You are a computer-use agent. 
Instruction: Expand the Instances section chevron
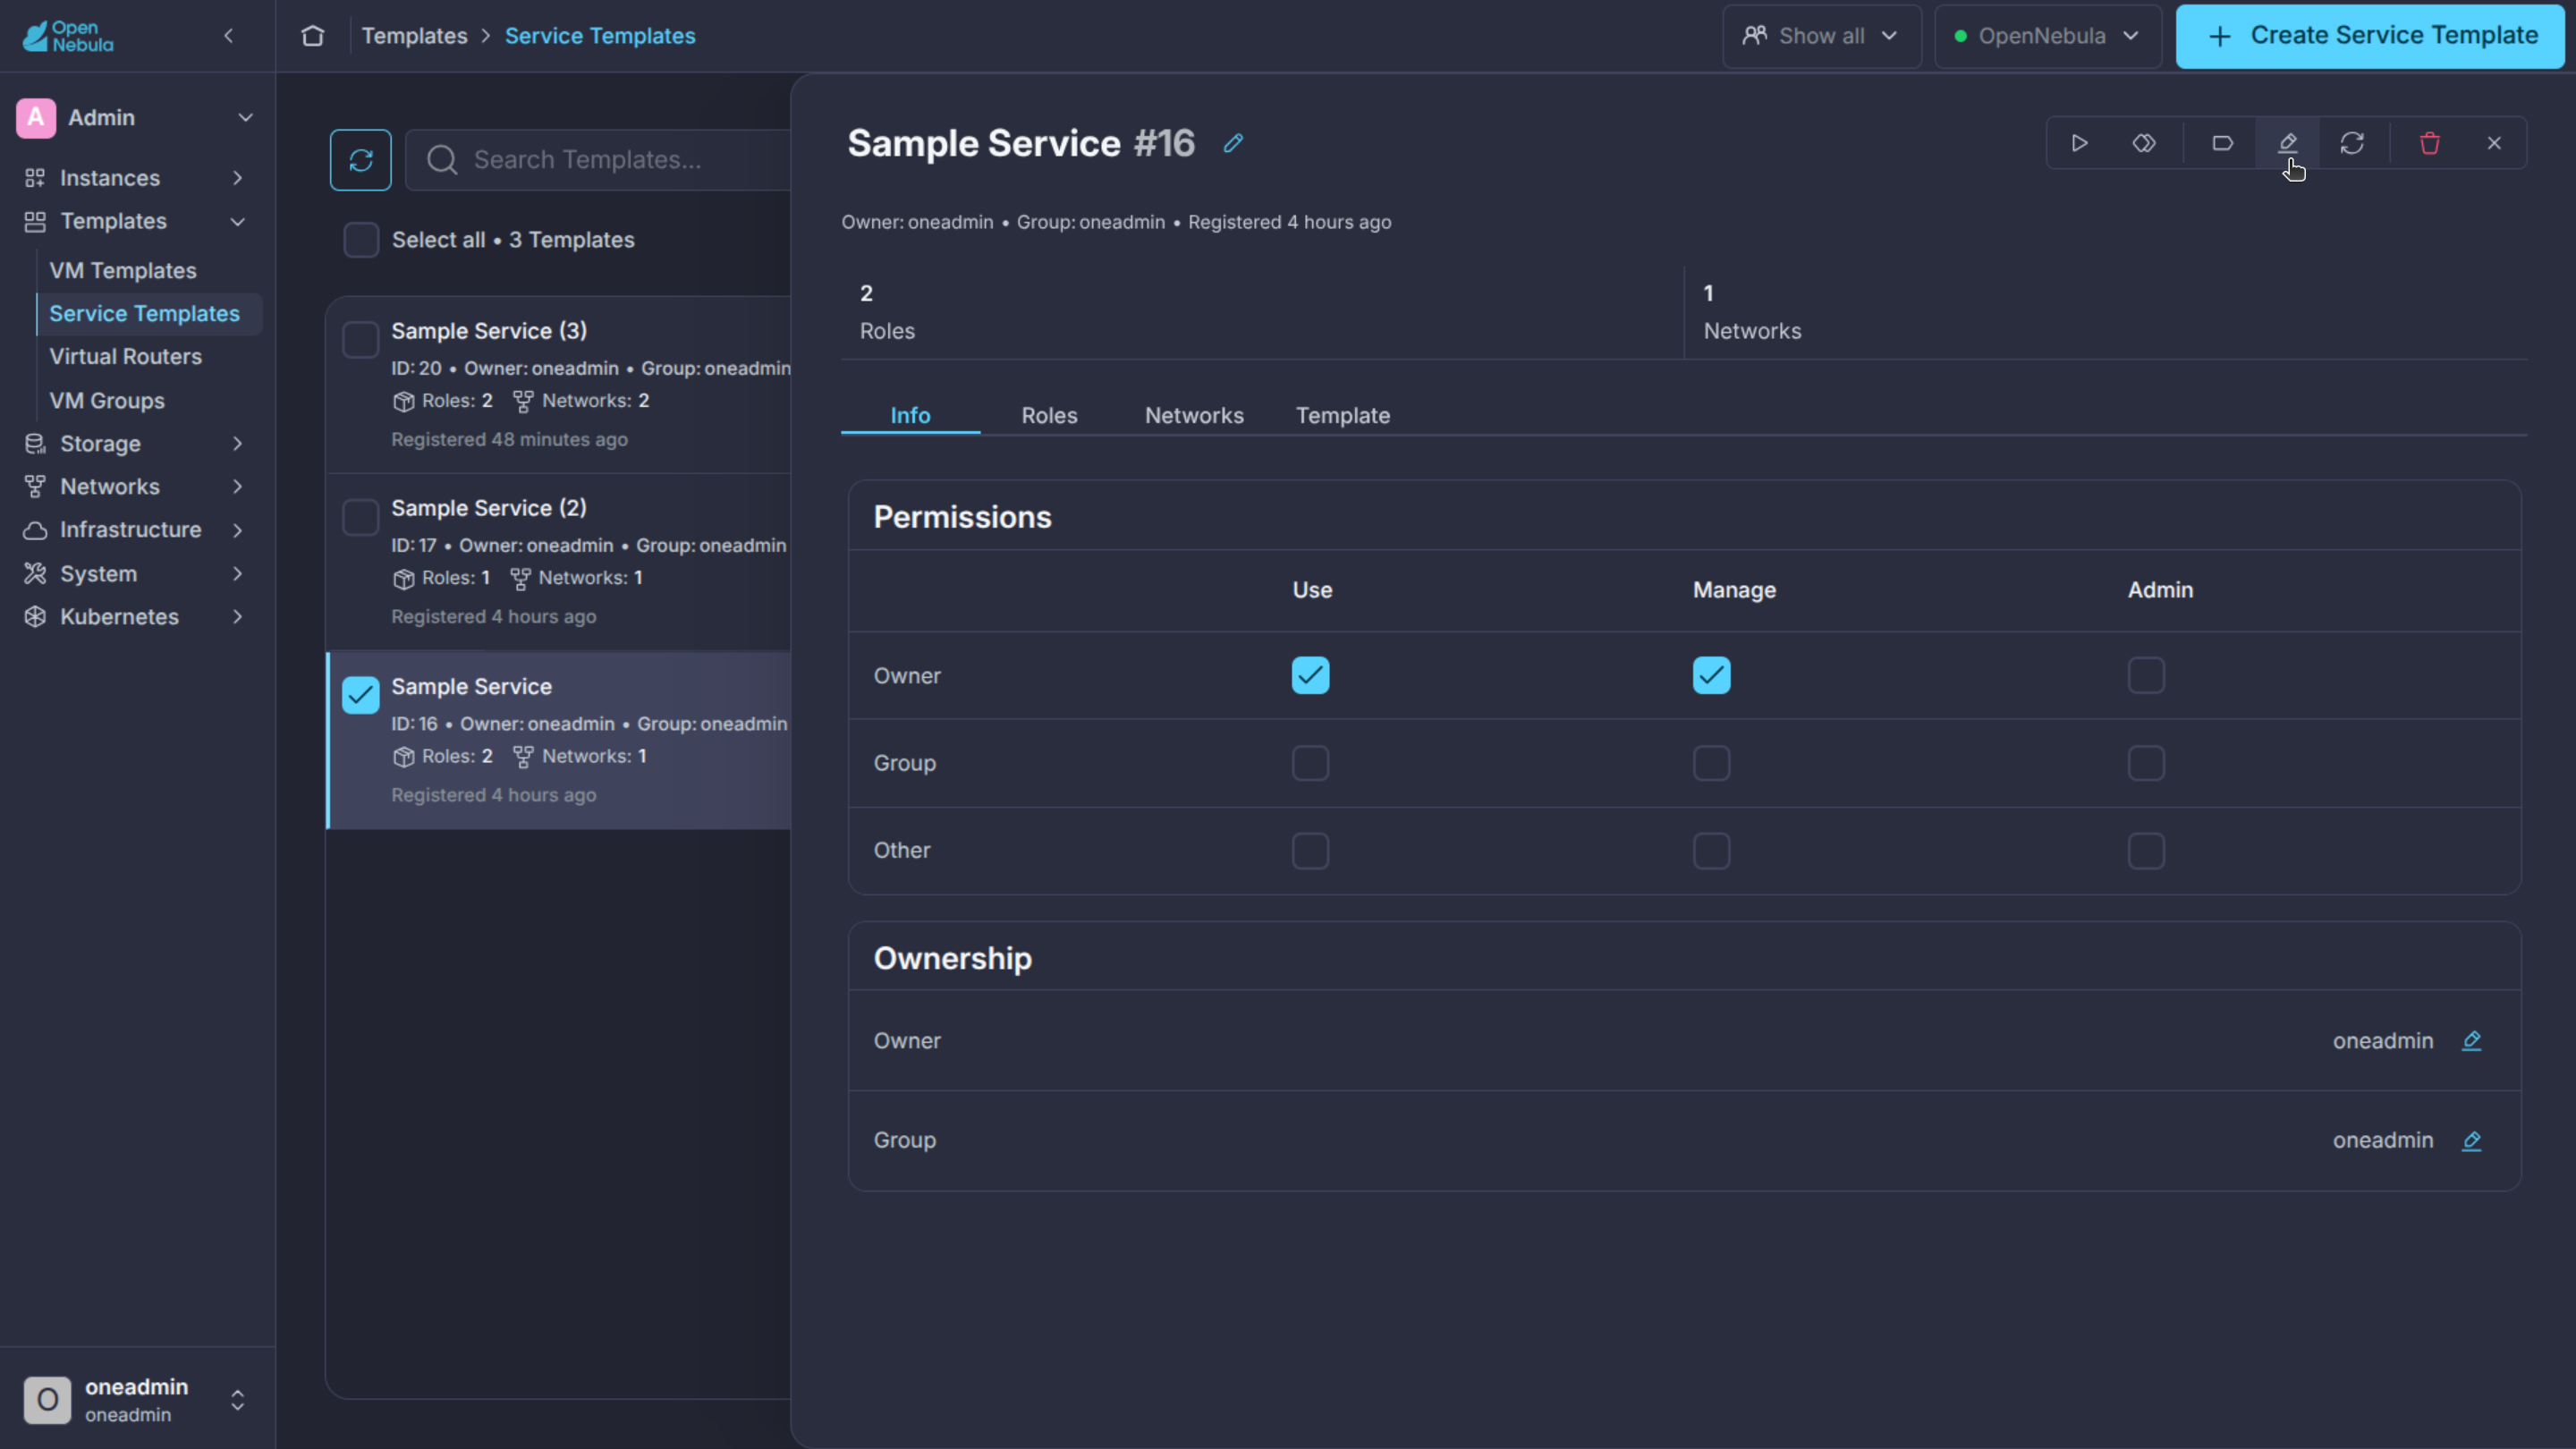click(x=238, y=178)
